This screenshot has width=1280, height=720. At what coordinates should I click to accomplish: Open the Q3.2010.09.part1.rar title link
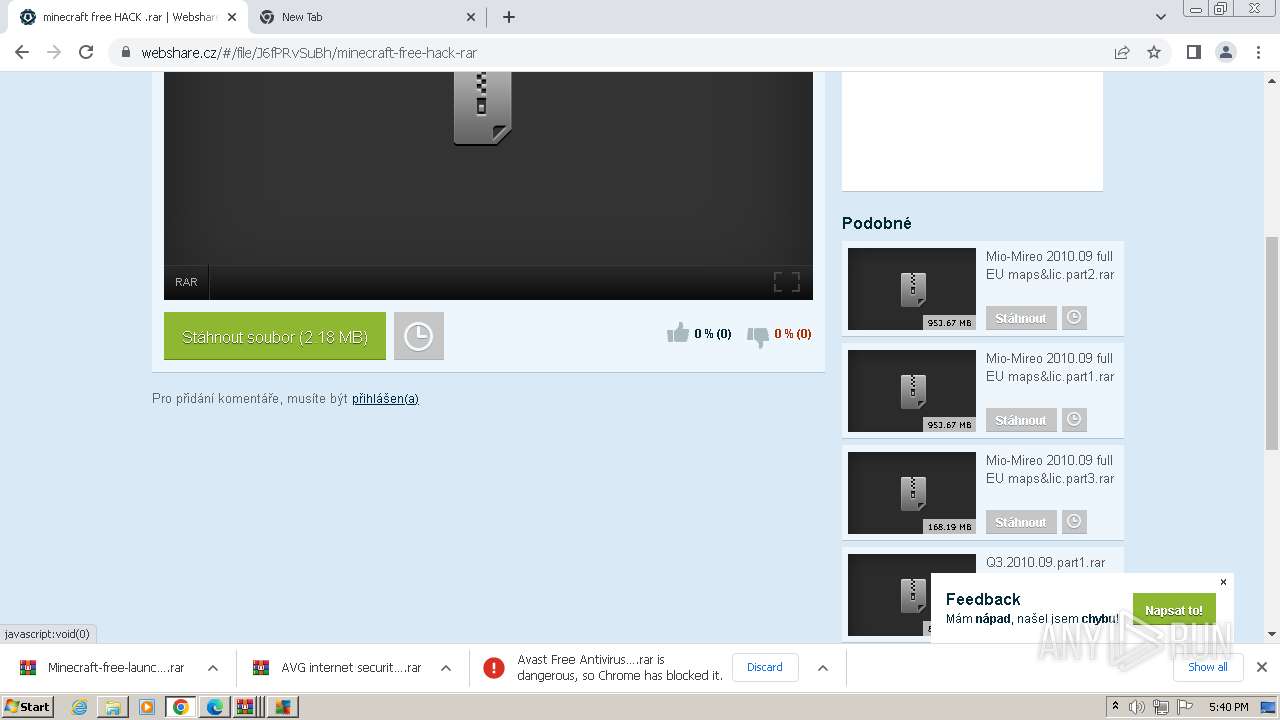pyautogui.click(x=1046, y=563)
